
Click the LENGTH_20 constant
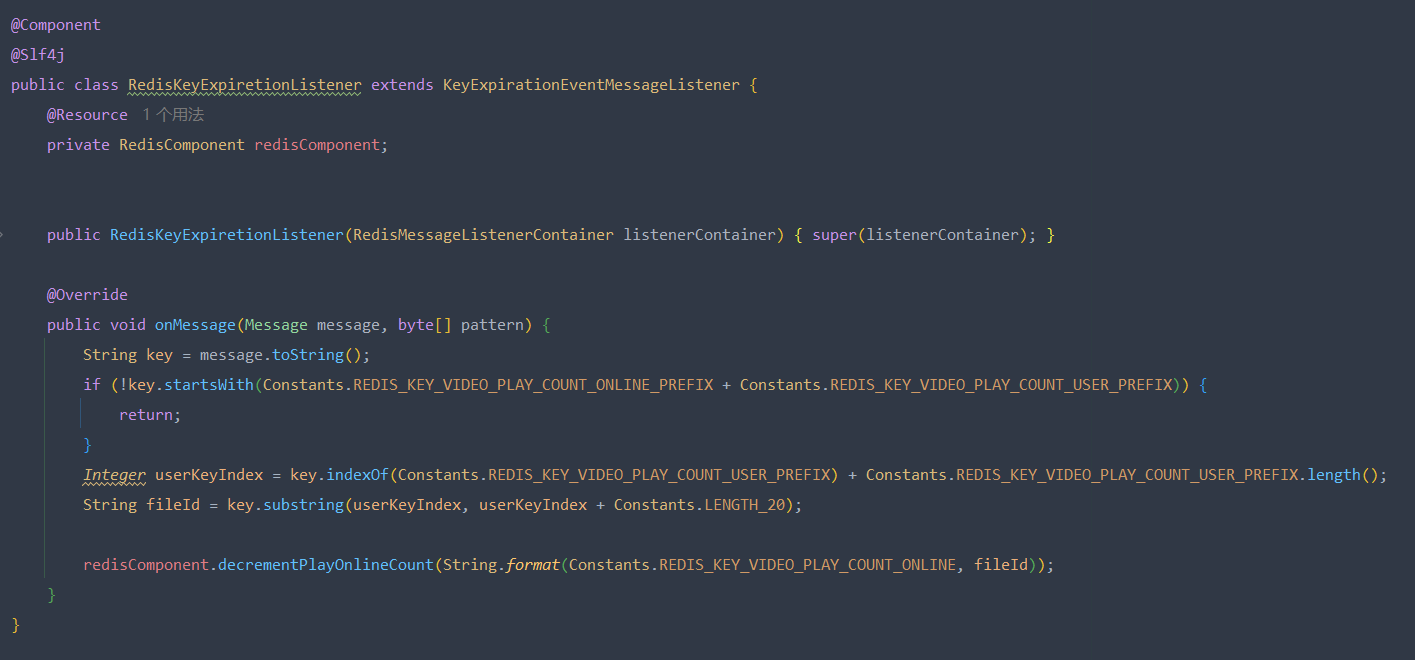[x=745, y=505]
